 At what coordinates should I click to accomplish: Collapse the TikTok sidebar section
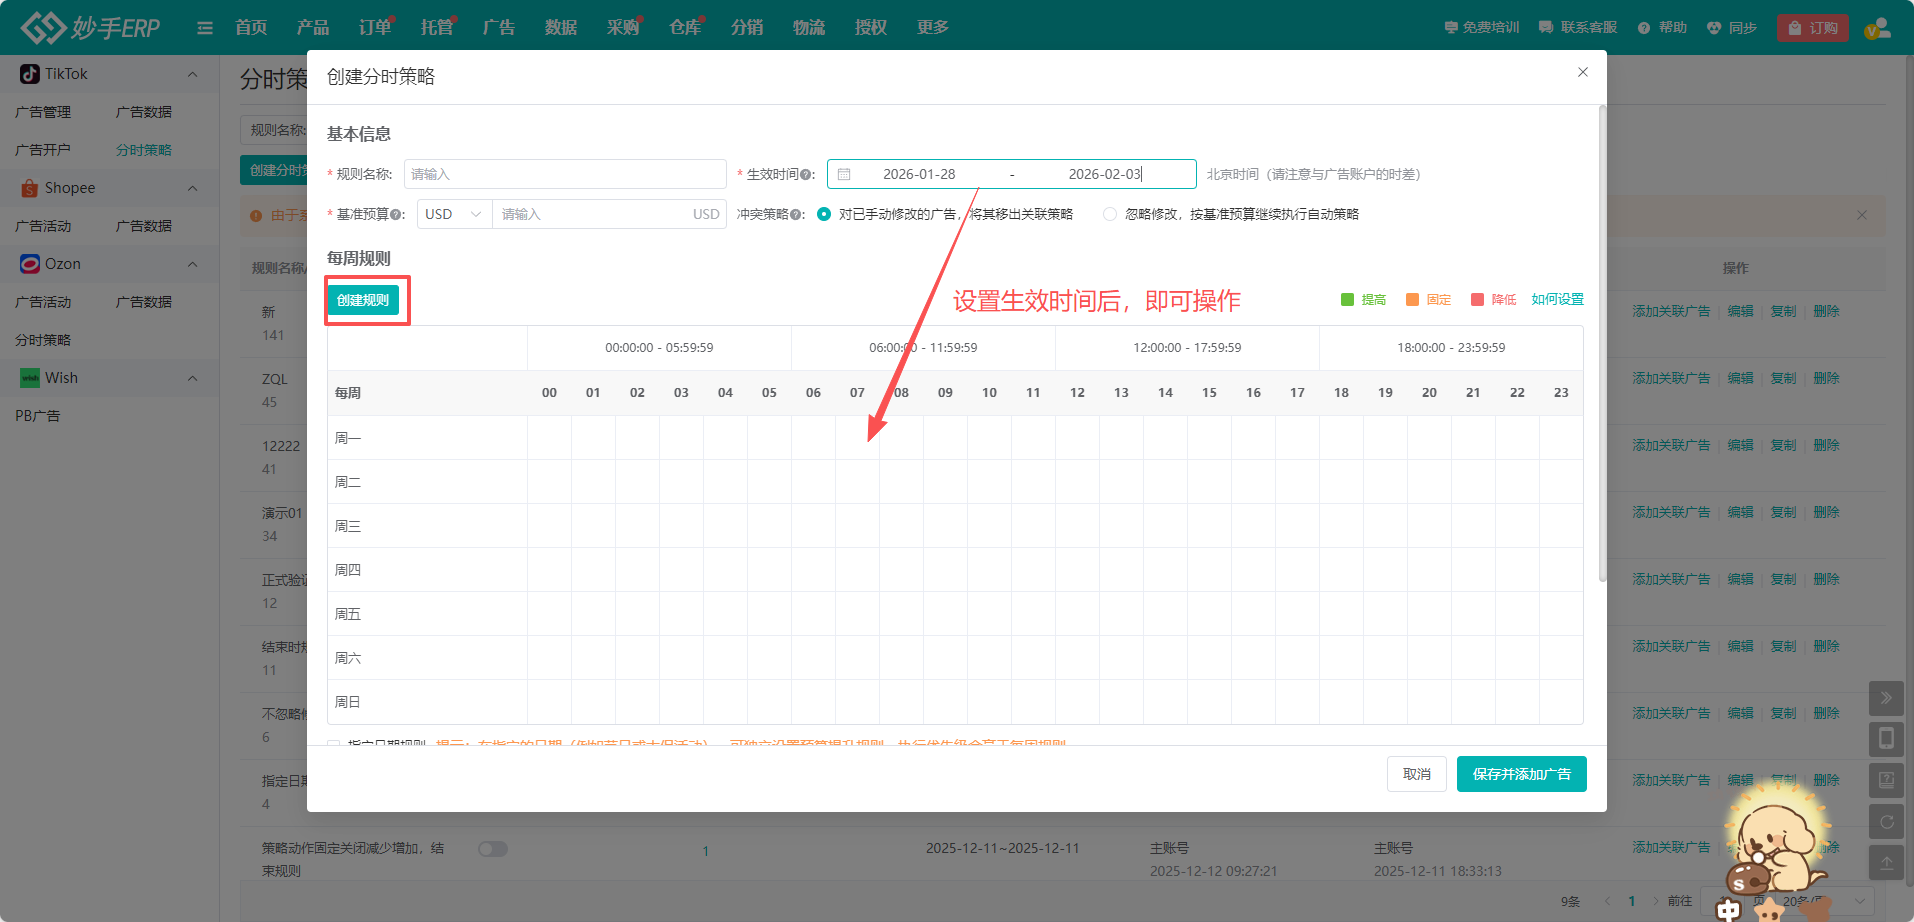(192, 74)
